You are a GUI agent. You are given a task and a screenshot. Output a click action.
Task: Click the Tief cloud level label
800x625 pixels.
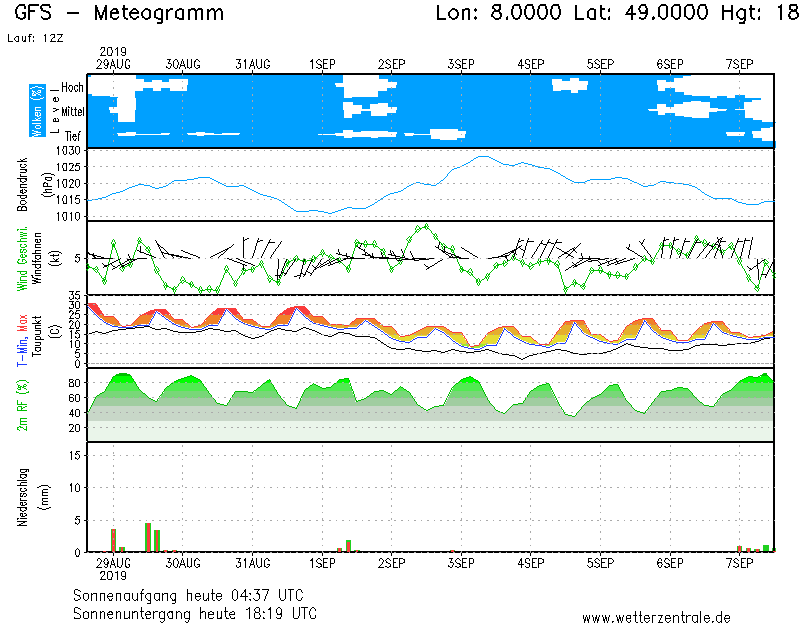tap(73, 135)
